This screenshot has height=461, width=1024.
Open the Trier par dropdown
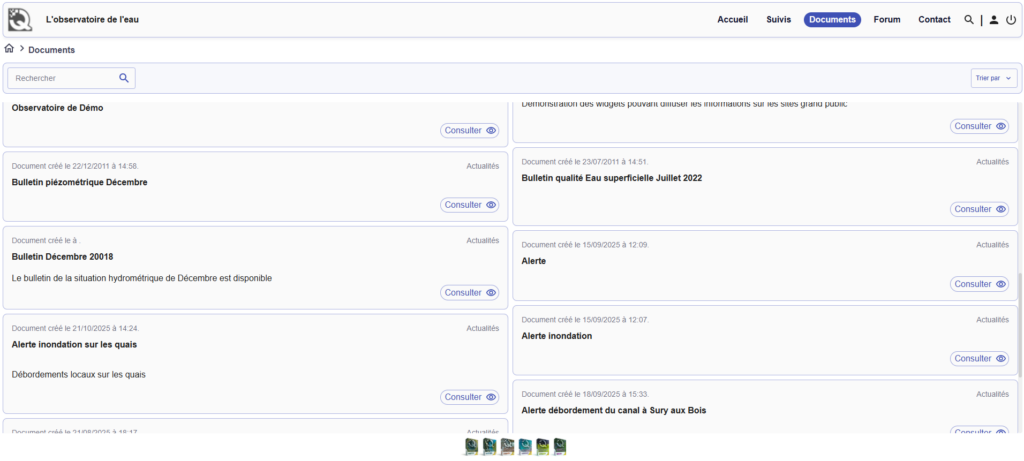[x=994, y=78]
